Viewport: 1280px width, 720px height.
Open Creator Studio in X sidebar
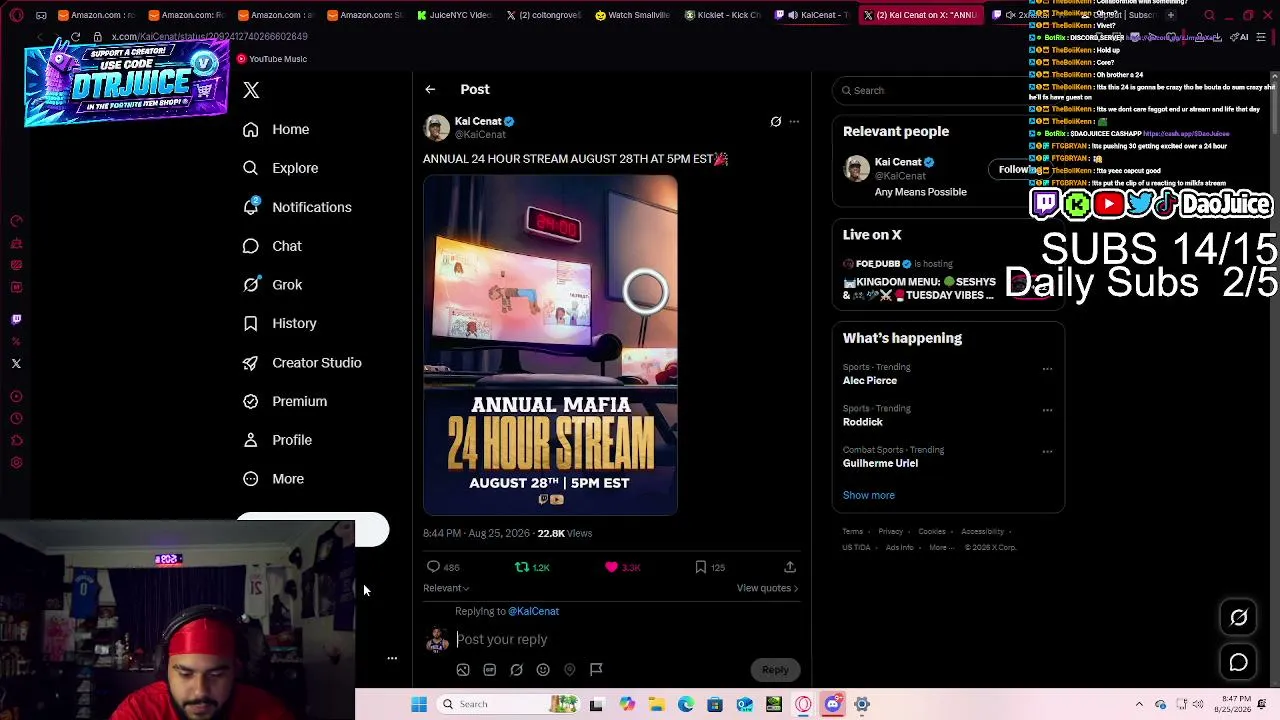[x=302, y=363]
